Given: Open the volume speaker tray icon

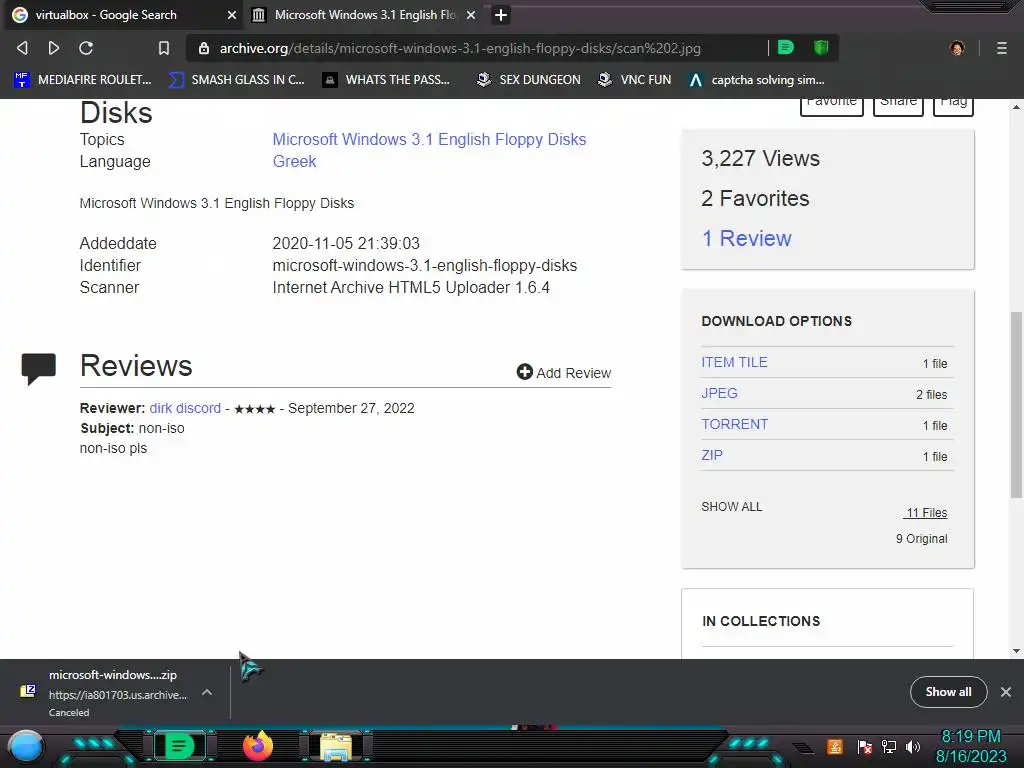Looking at the screenshot, I should click(x=913, y=746).
